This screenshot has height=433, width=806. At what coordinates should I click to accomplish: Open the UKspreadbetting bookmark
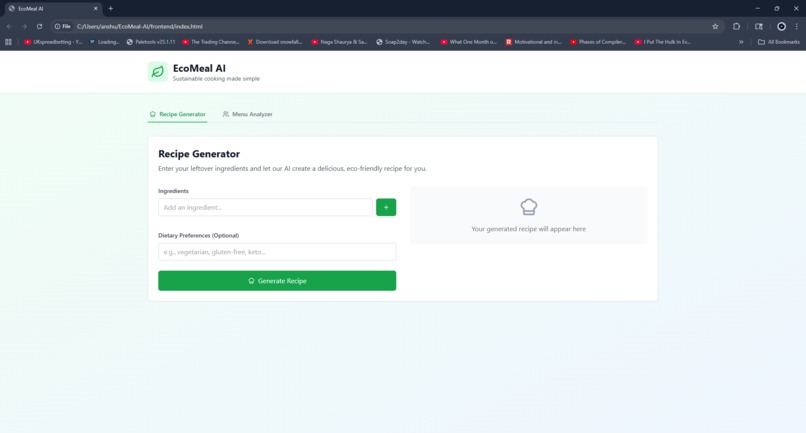coord(53,42)
